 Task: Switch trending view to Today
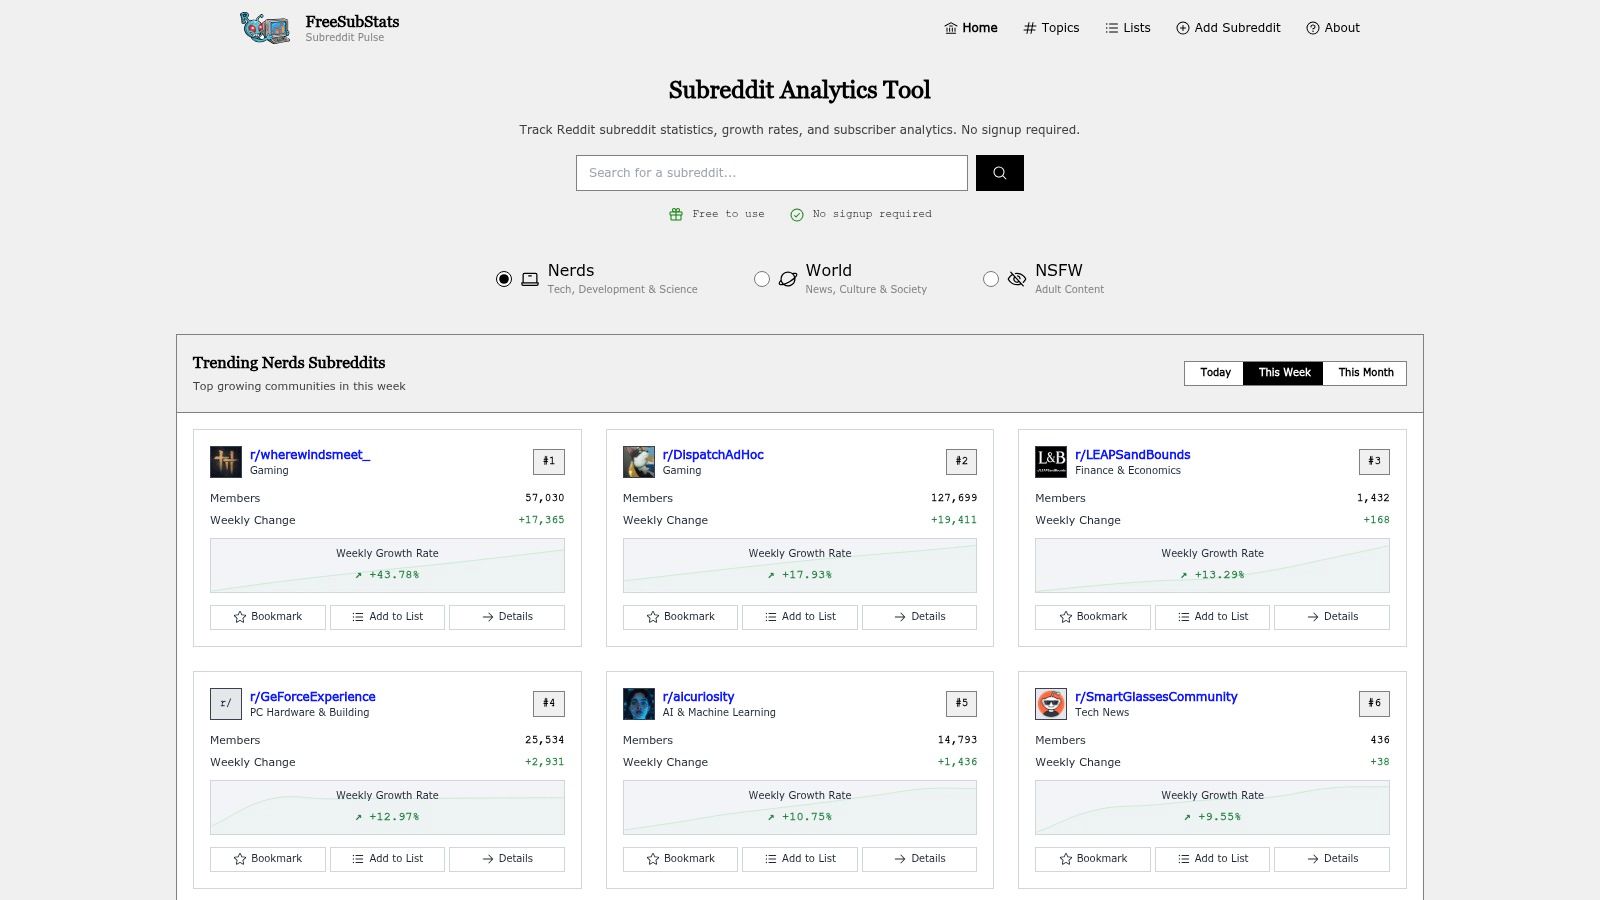coord(1215,373)
